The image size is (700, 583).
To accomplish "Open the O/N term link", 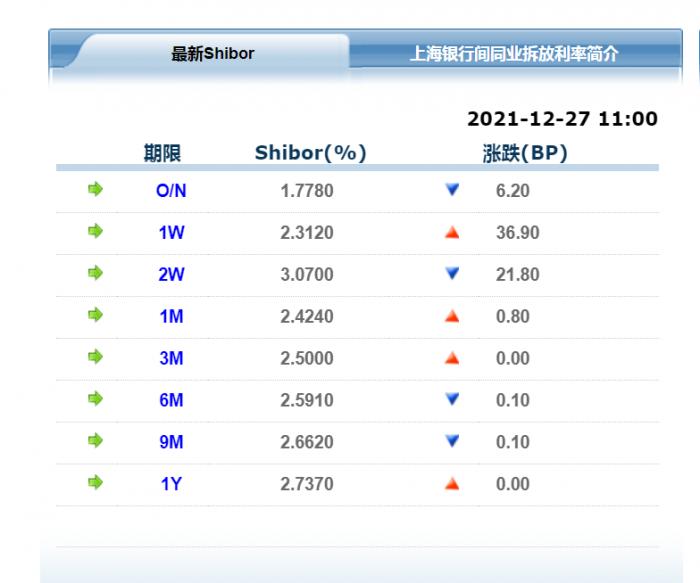I will pyautogui.click(x=171, y=191).
